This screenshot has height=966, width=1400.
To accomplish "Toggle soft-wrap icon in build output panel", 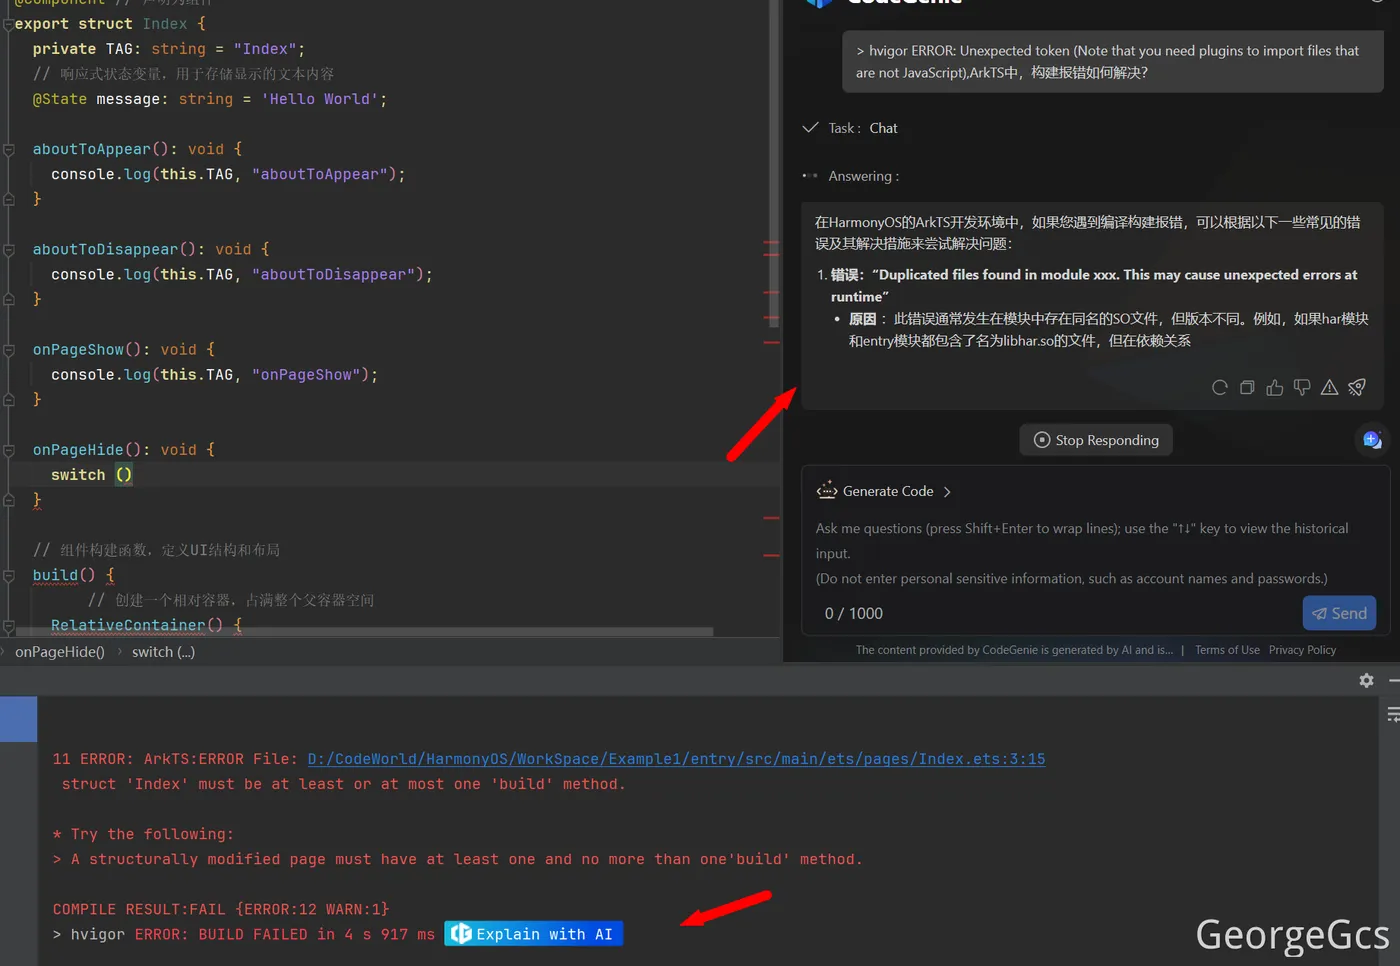I will pyautogui.click(x=1392, y=714).
